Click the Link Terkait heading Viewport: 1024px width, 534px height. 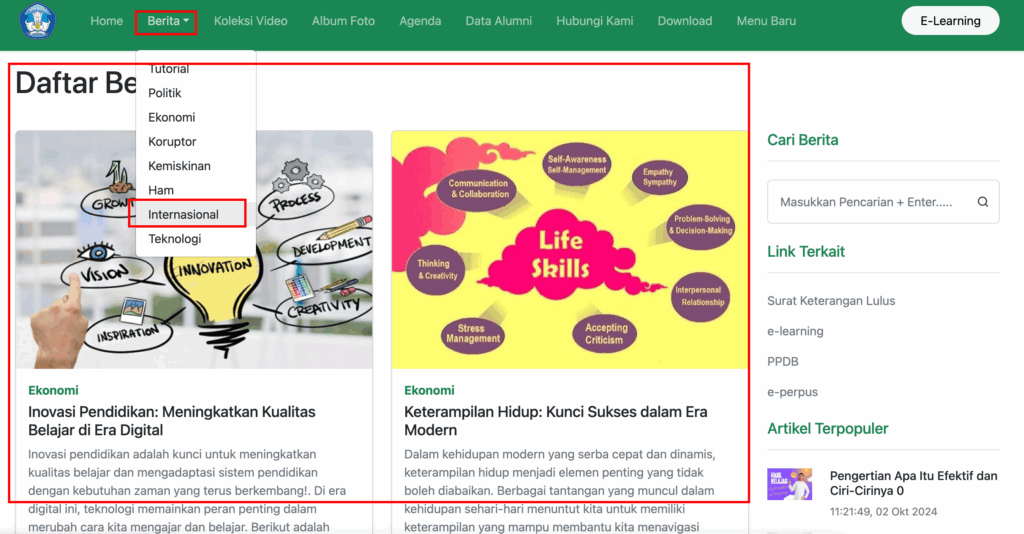tap(806, 251)
